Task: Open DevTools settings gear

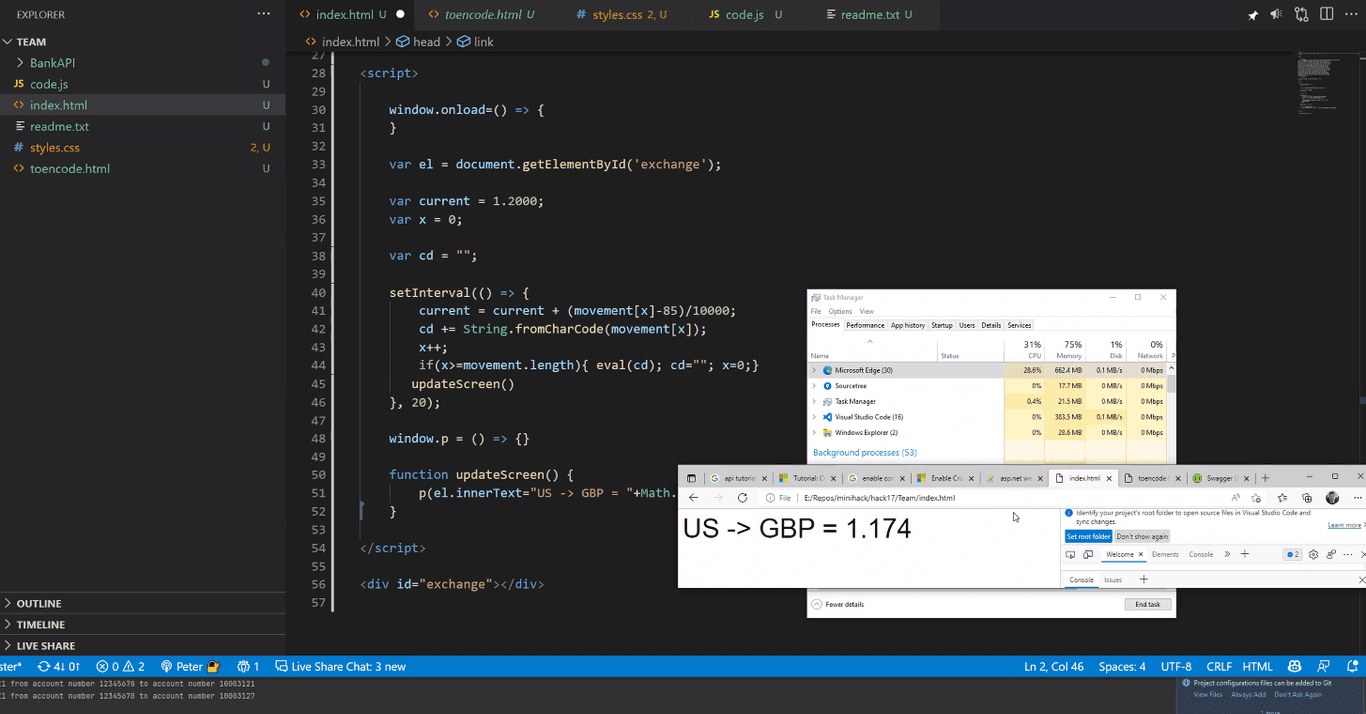Action: point(1313,555)
